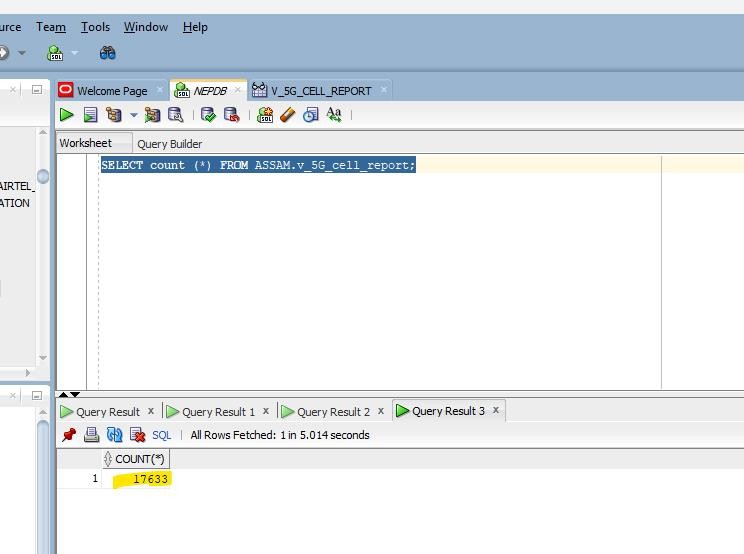
Task: Open the explain plan dropdown arrow
Action: [x=133, y=115]
